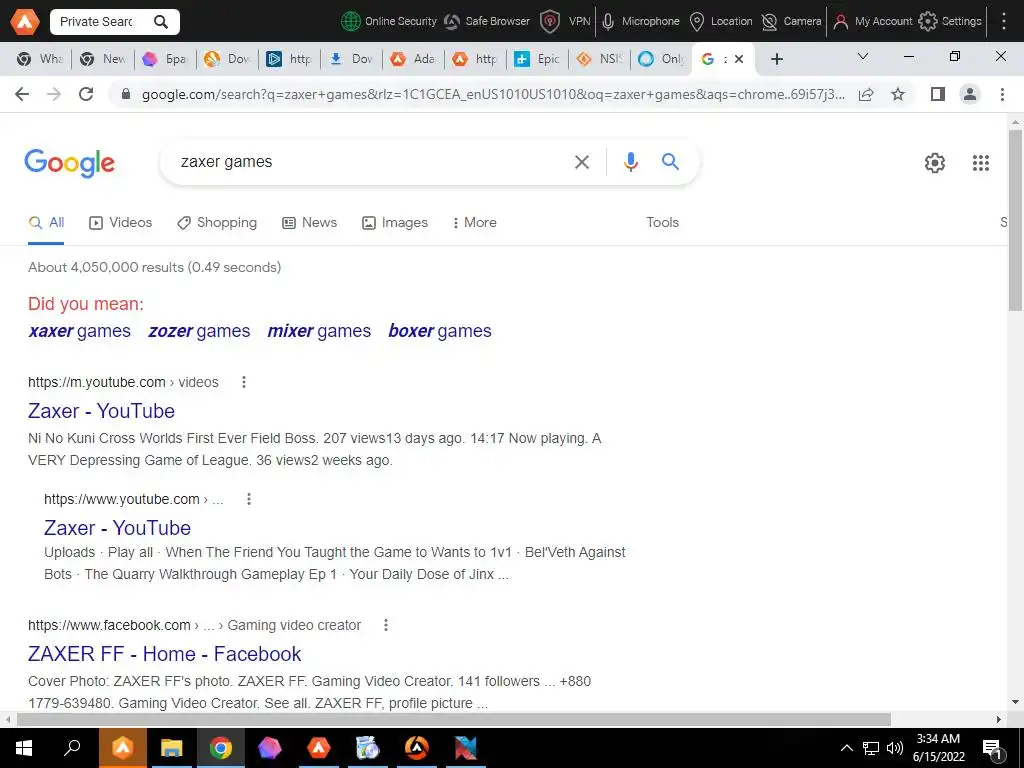Close the active Google tab
Viewport: 1024px width, 768px height.
tap(739, 59)
